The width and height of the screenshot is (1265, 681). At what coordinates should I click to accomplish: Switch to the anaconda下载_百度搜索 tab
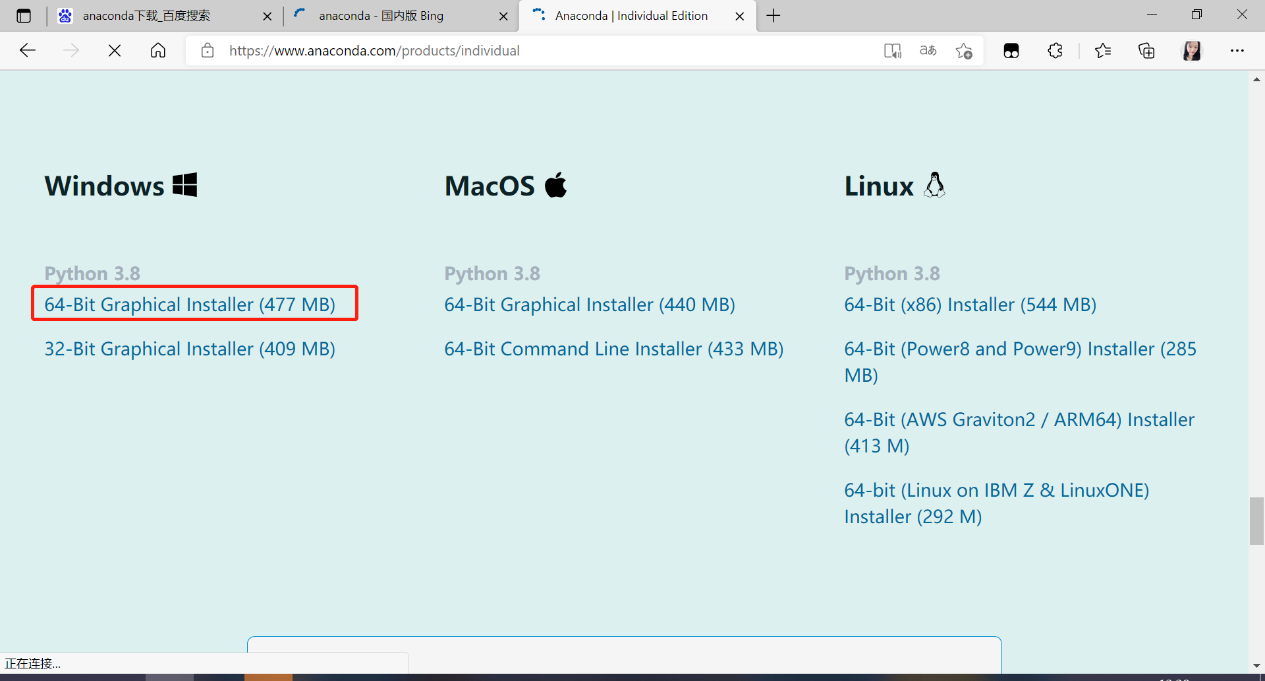coord(165,16)
